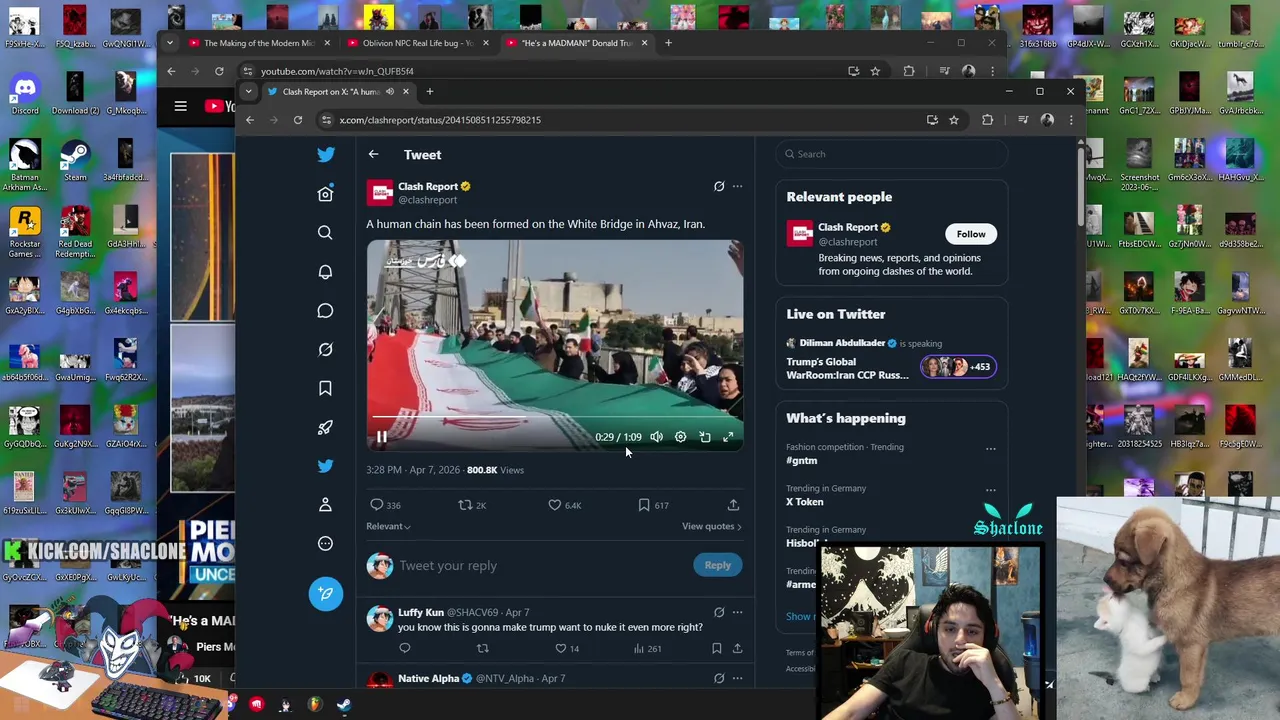
Task: Click the Twitter bird logo at top
Action: click(x=326, y=155)
